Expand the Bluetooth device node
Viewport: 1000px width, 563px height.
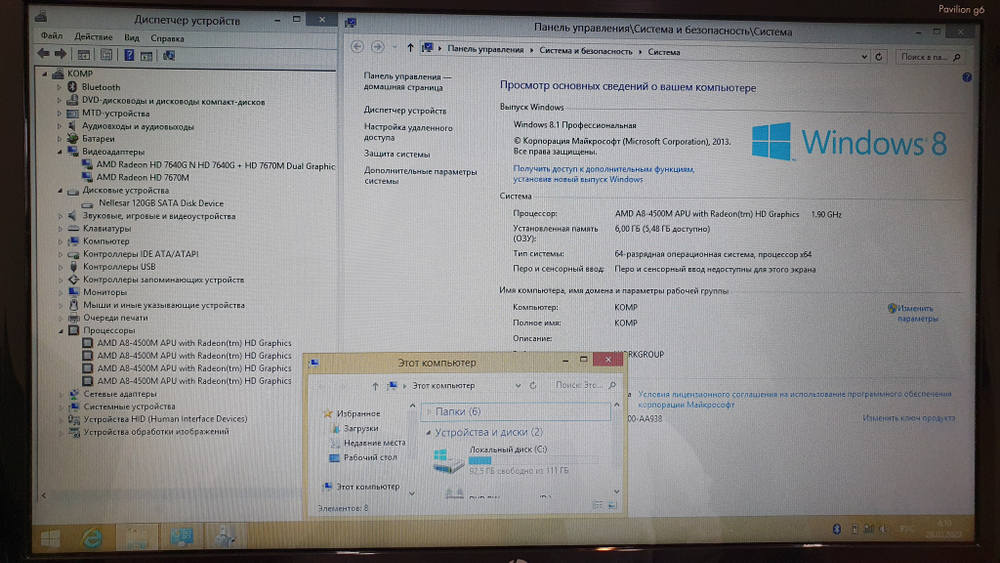[x=59, y=87]
